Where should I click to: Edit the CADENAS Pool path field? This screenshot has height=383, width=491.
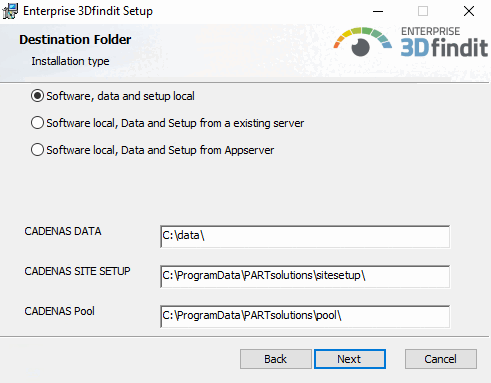(x=305, y=316)
